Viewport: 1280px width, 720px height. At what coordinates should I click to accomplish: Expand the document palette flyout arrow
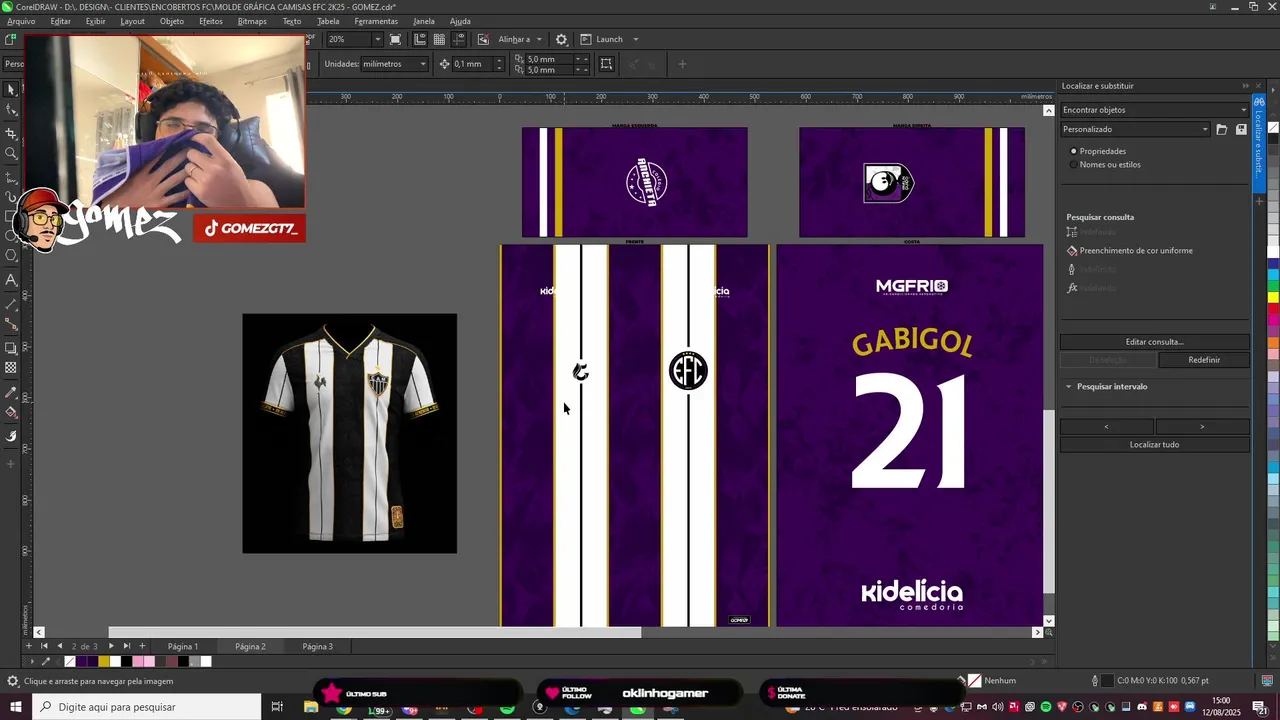click(x=32, y=661)
